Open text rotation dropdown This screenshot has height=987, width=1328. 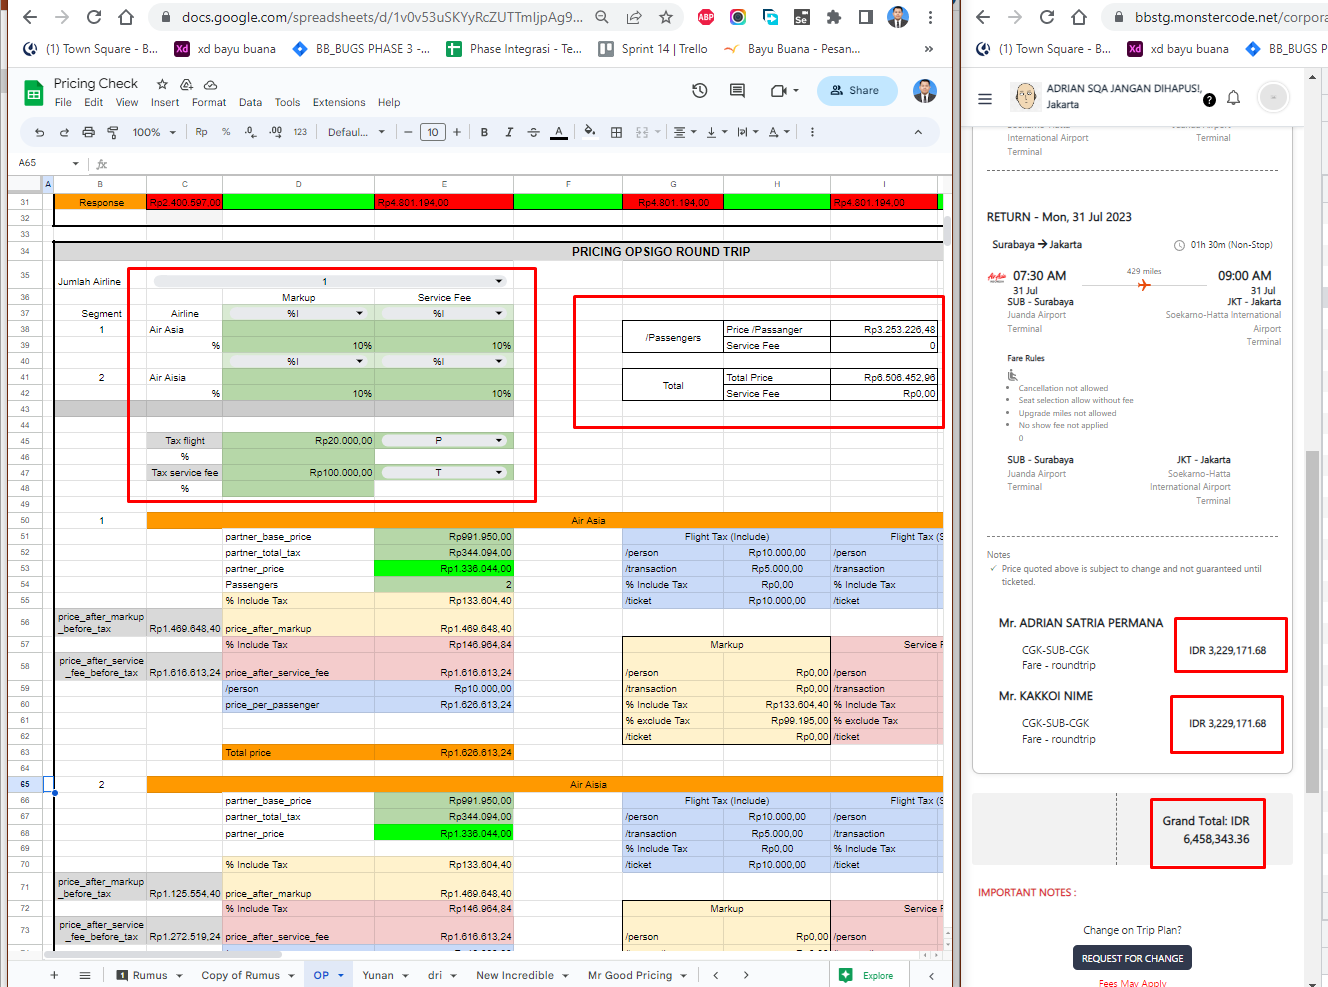(779, 132)
